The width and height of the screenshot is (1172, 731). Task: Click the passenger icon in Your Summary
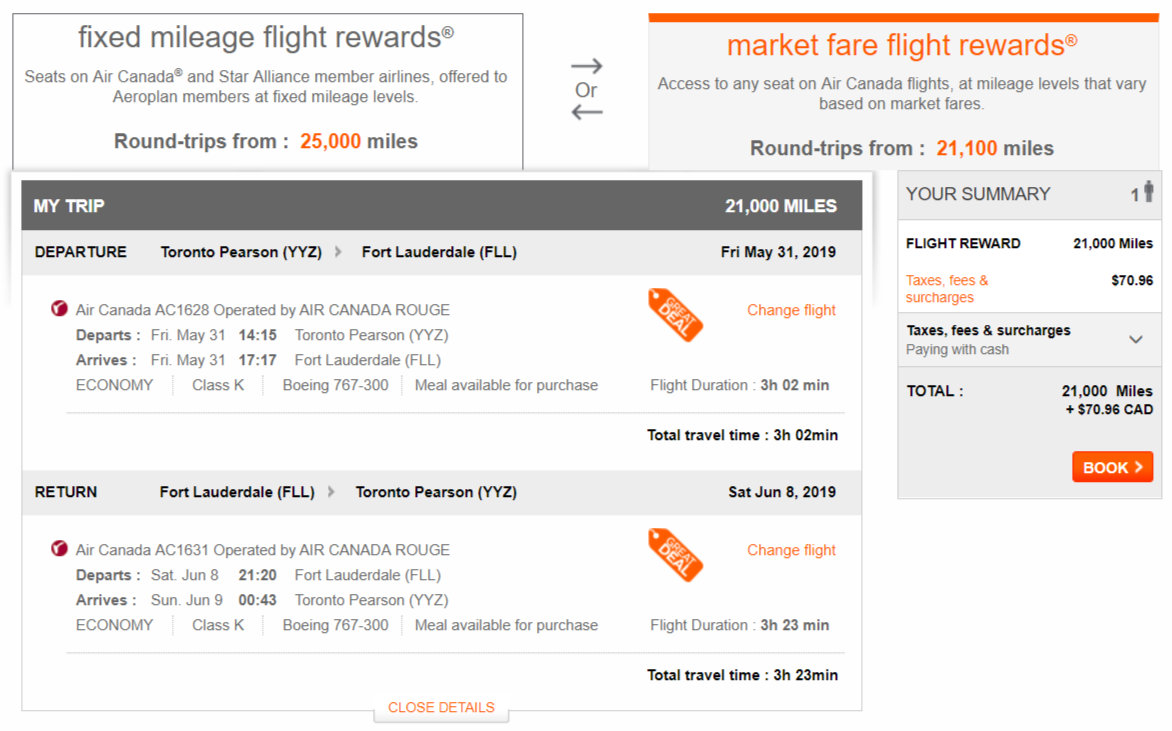pyautogui.click(x=1148, y=193)
